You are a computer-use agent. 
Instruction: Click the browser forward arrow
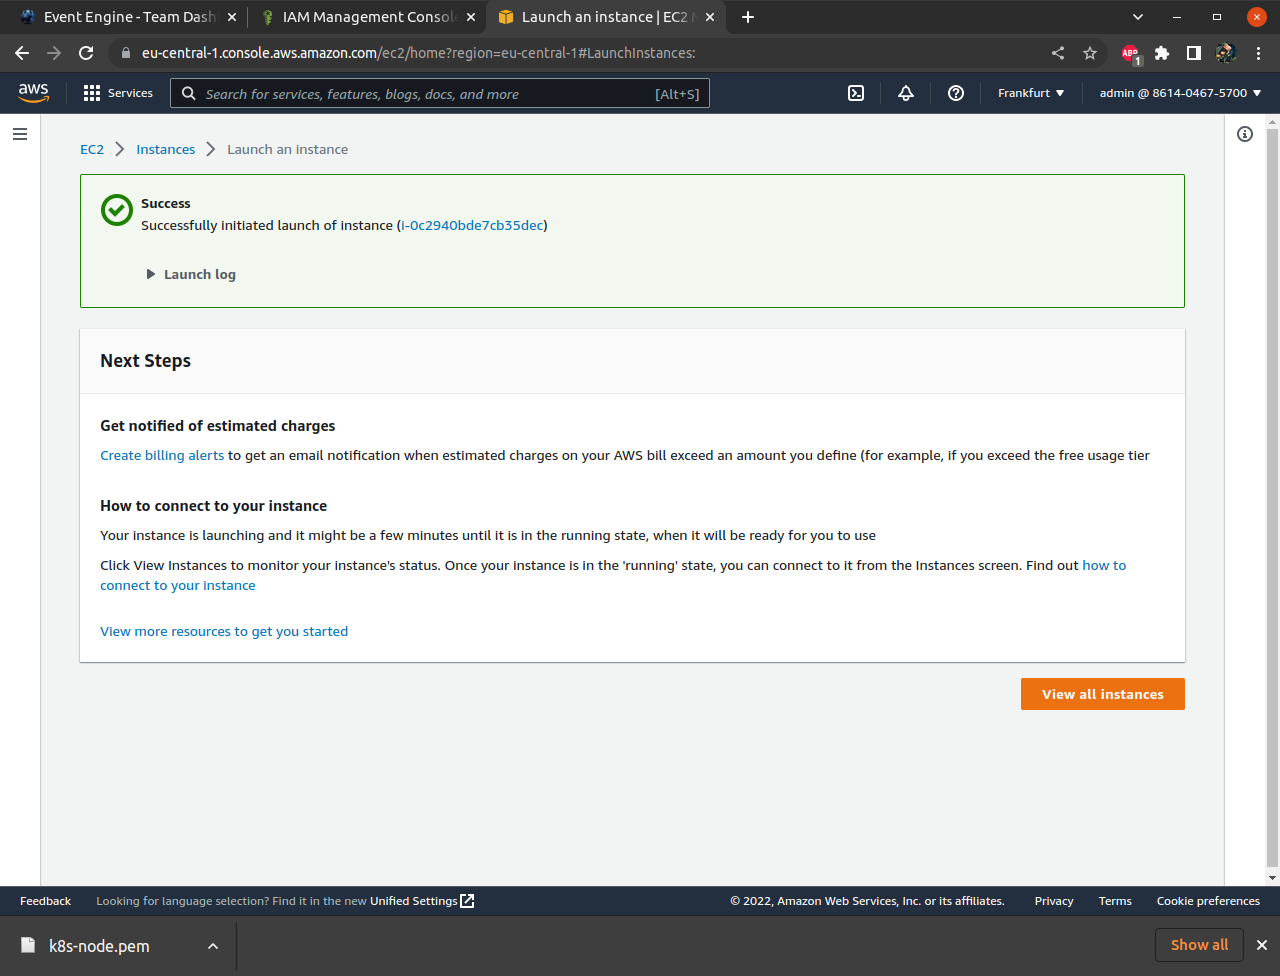(x=54, y=53)
